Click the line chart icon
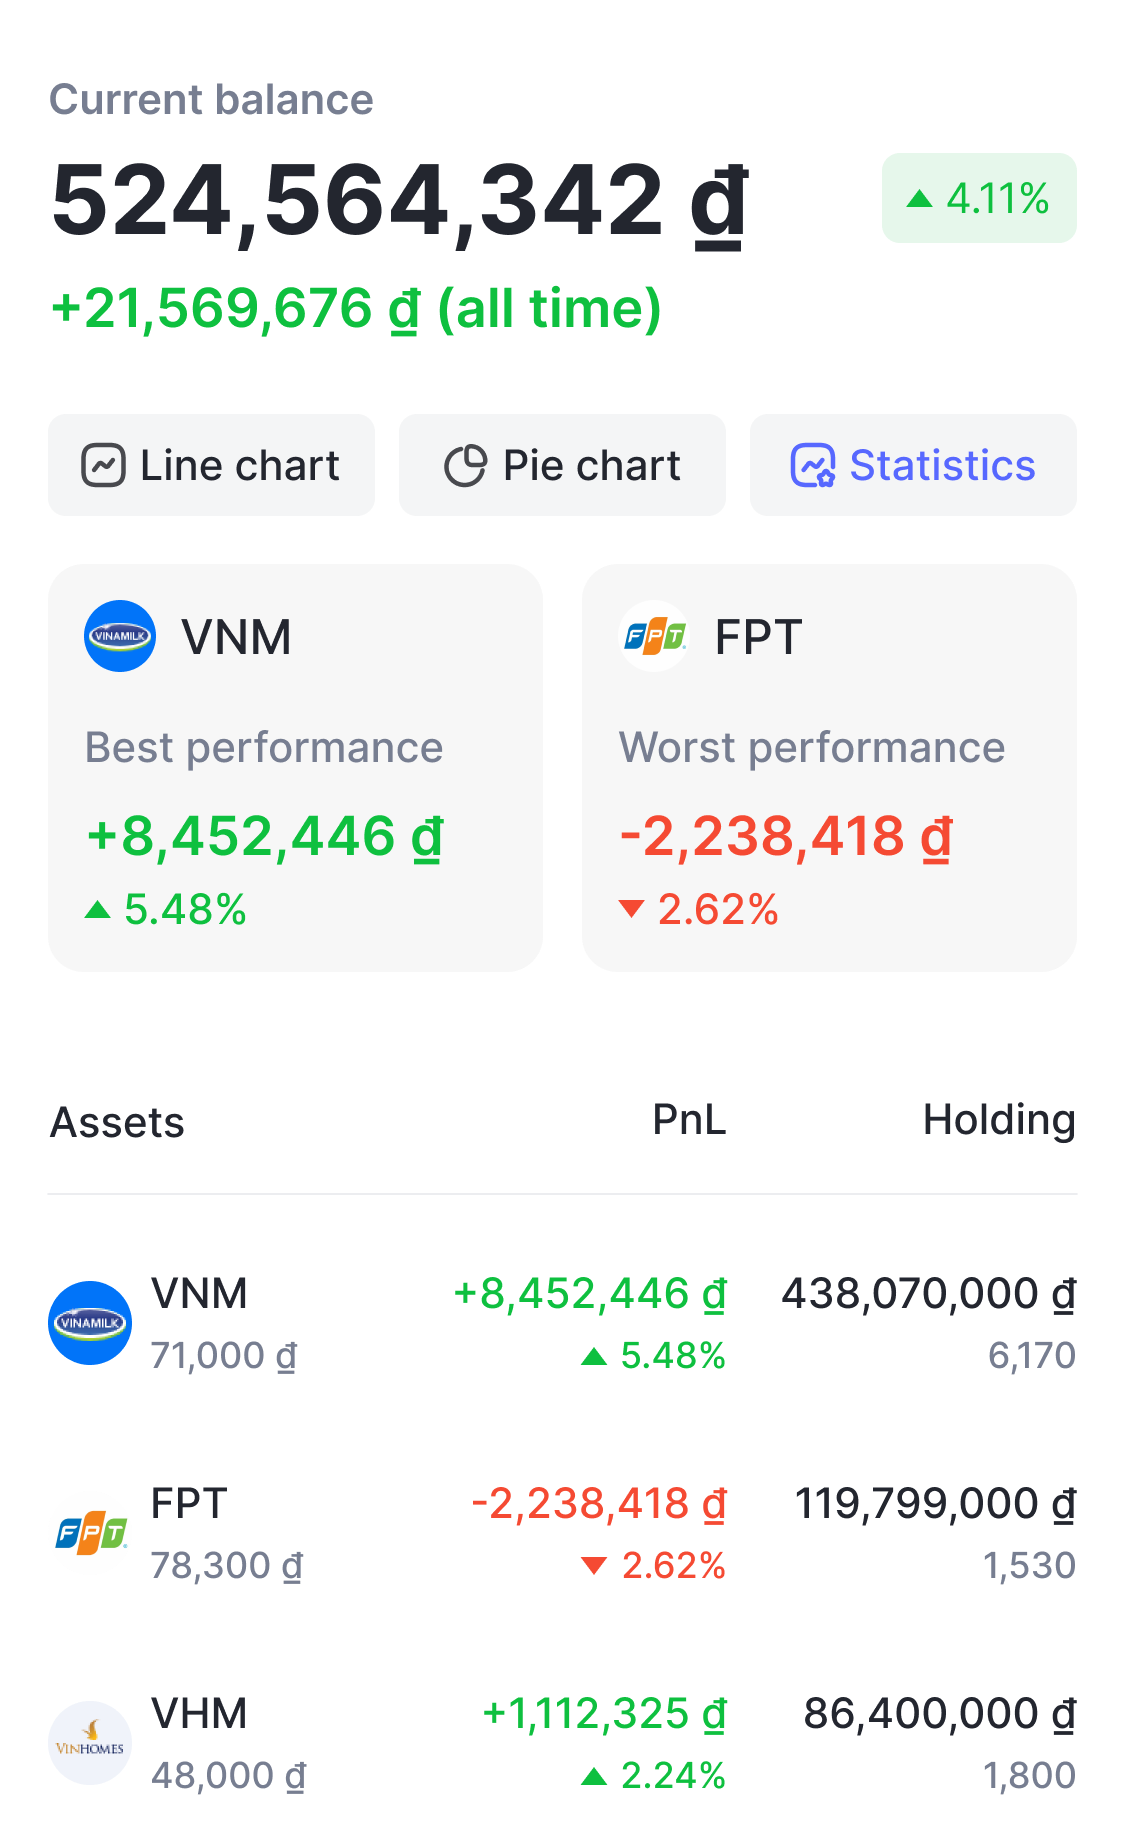 [x=103, y=465]
